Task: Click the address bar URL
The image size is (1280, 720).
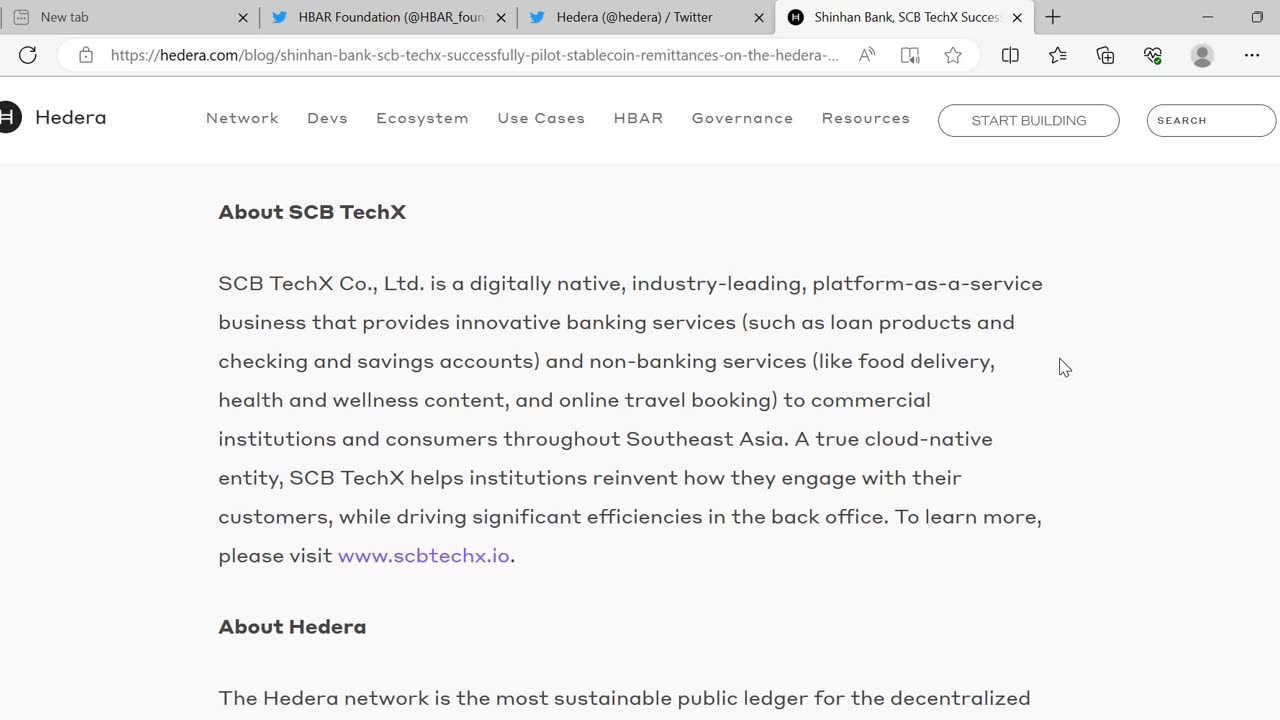Action: pos(475,55)
